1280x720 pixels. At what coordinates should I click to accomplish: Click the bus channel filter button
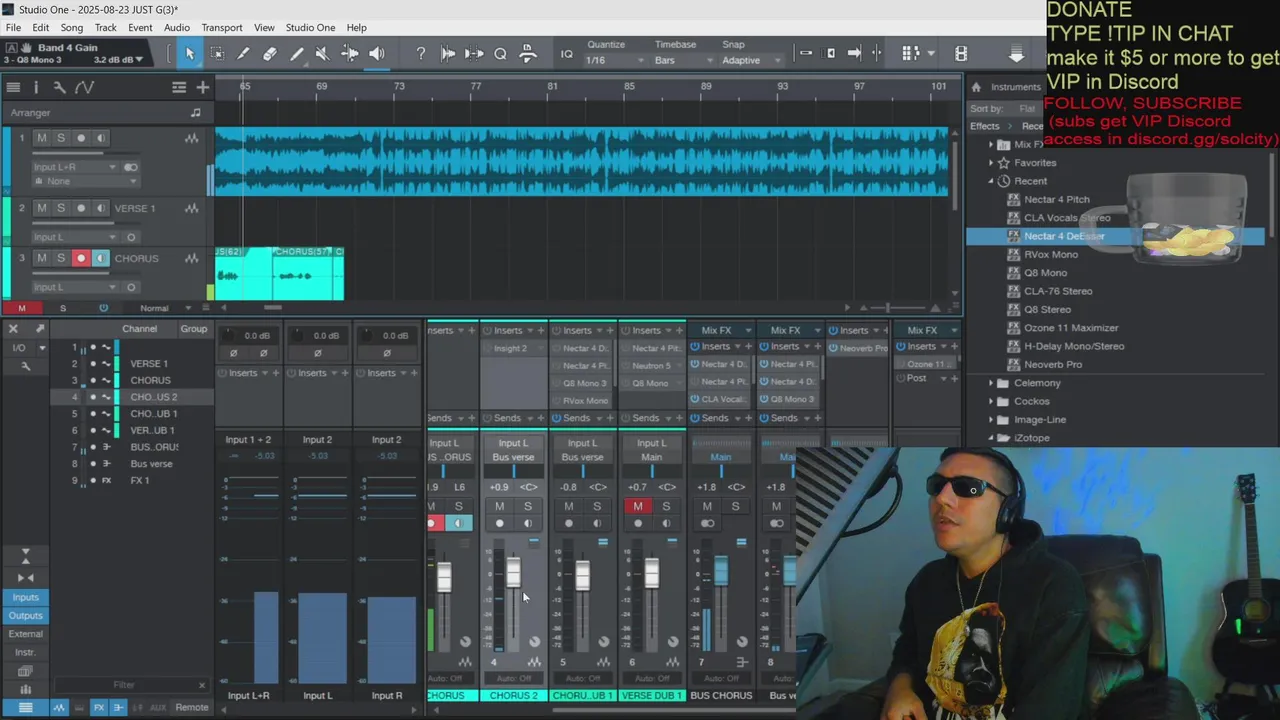[118, 707]
